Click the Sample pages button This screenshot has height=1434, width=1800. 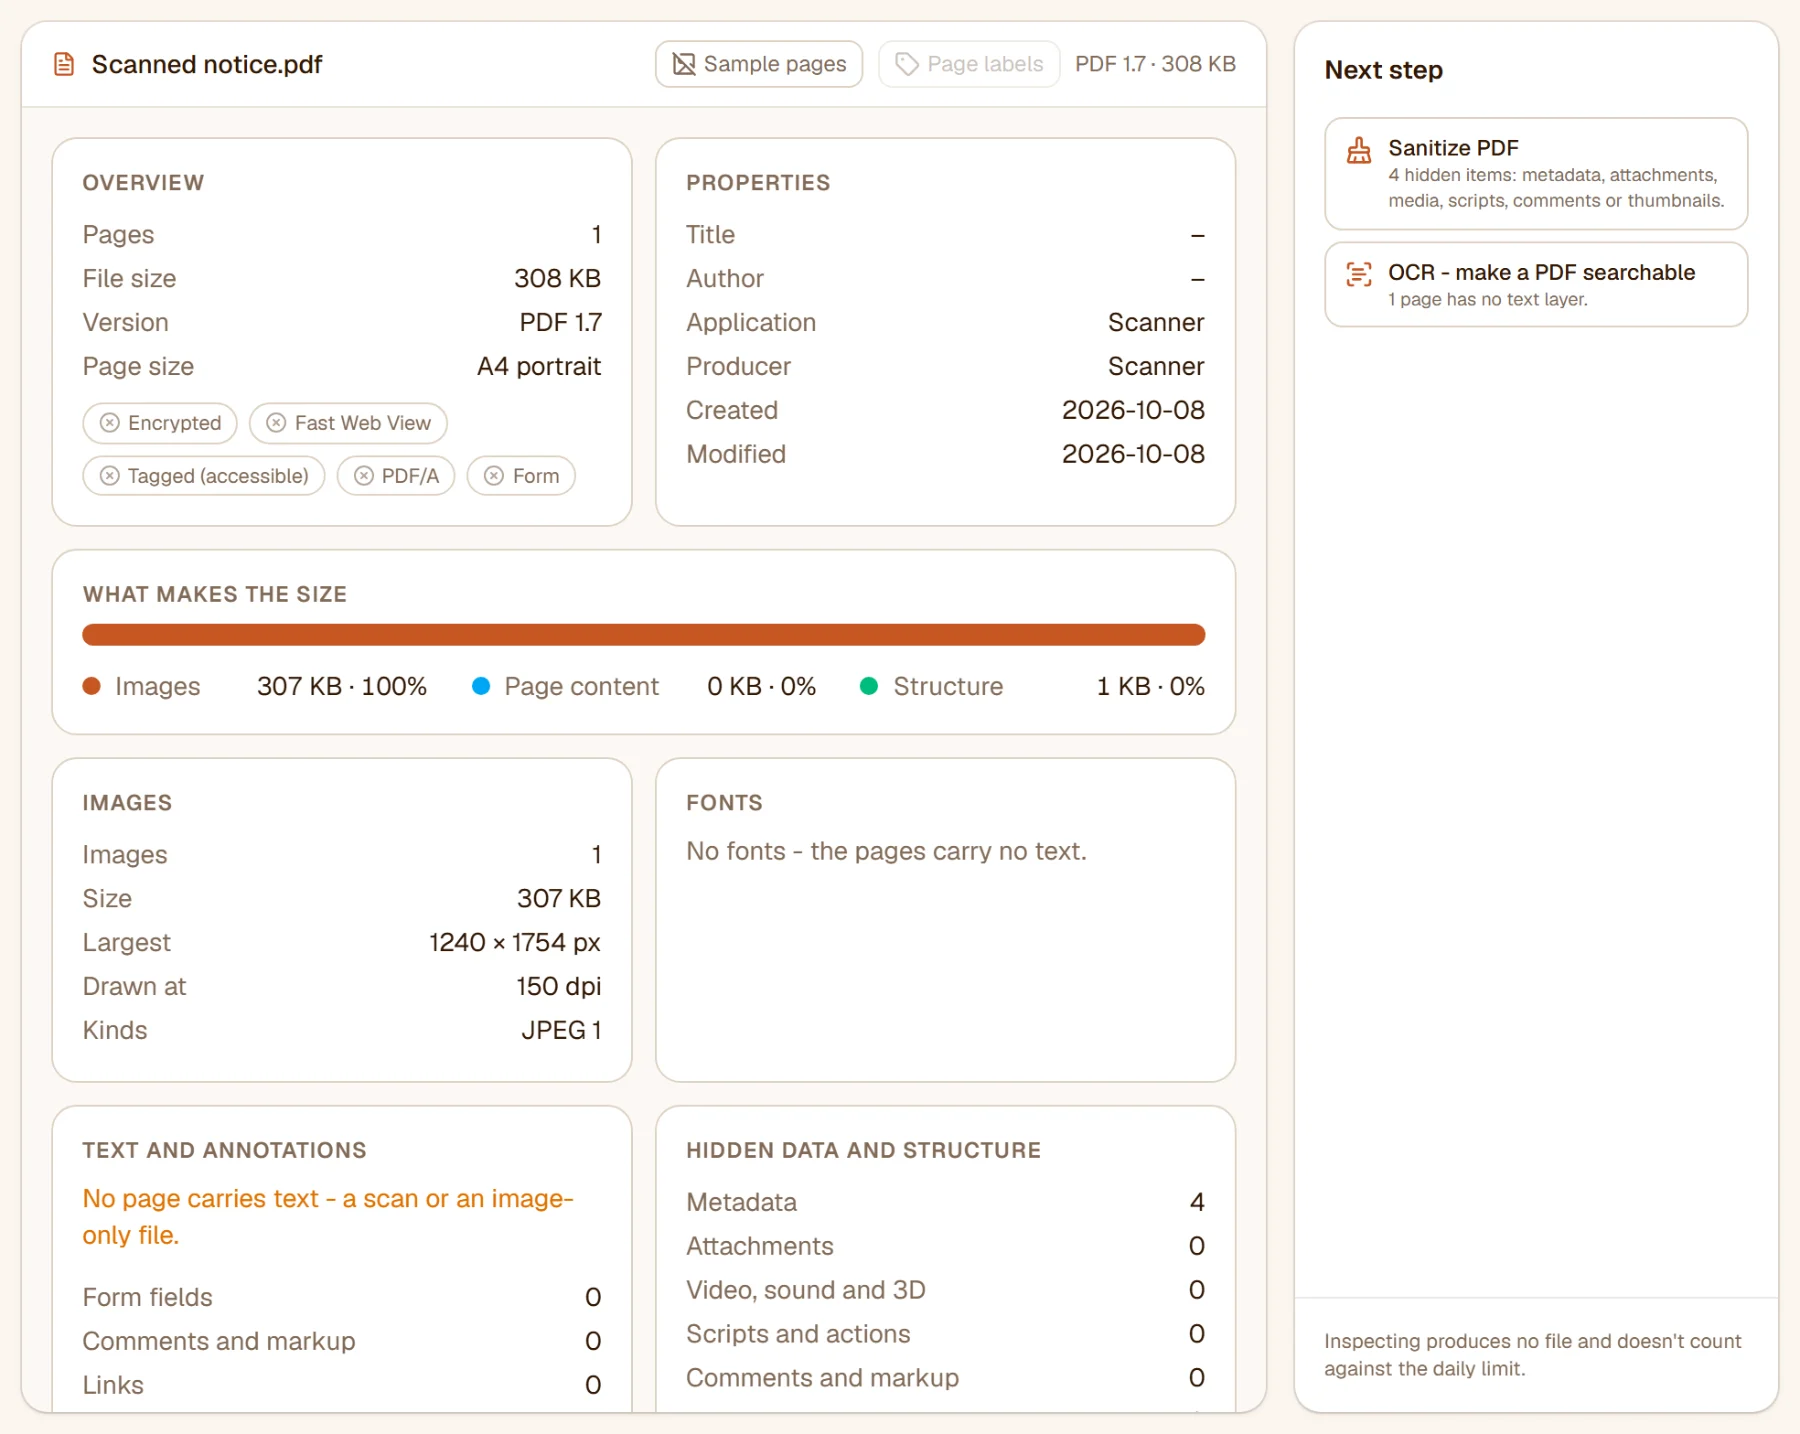click(x=759, y=64)
